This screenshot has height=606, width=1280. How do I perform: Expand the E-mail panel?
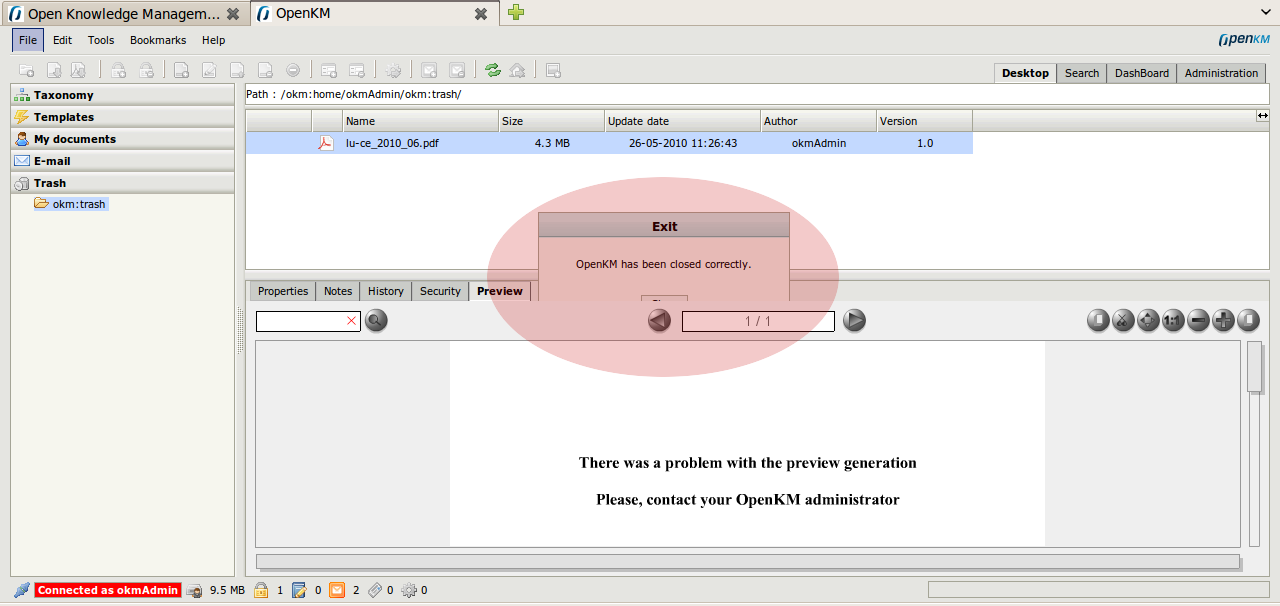(x=122, y=161)
